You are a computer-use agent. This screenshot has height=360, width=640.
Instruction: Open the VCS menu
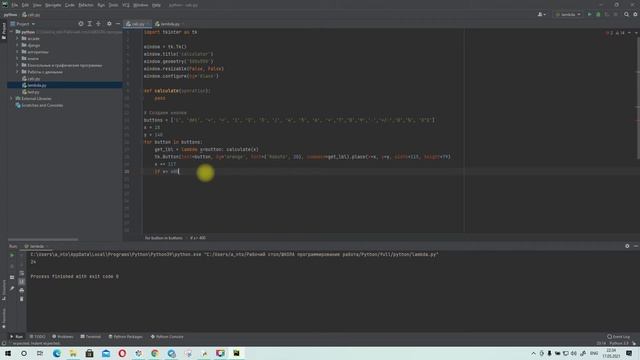tap(126, 5)
